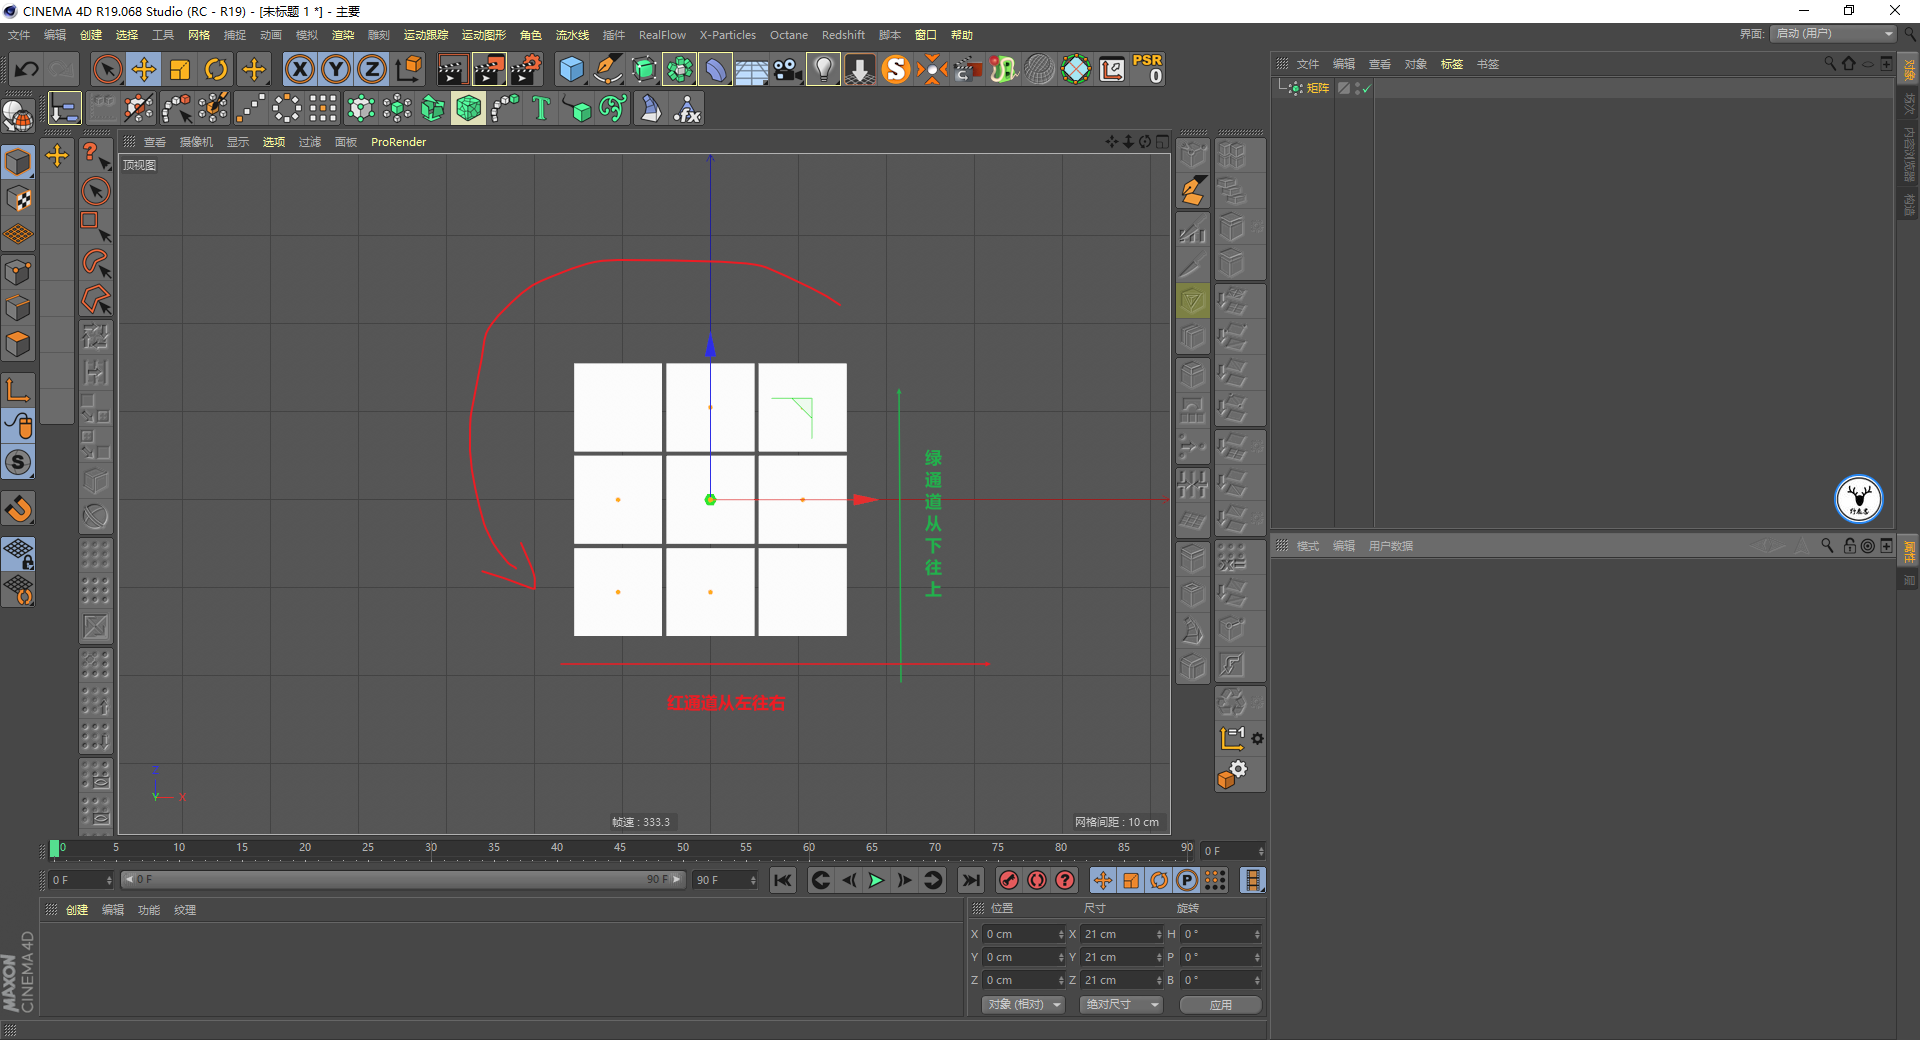The image size is (1920, 1040).
Task: Open the 运动图形 menu
Action: pyautogui.click(x=484, y=35)
